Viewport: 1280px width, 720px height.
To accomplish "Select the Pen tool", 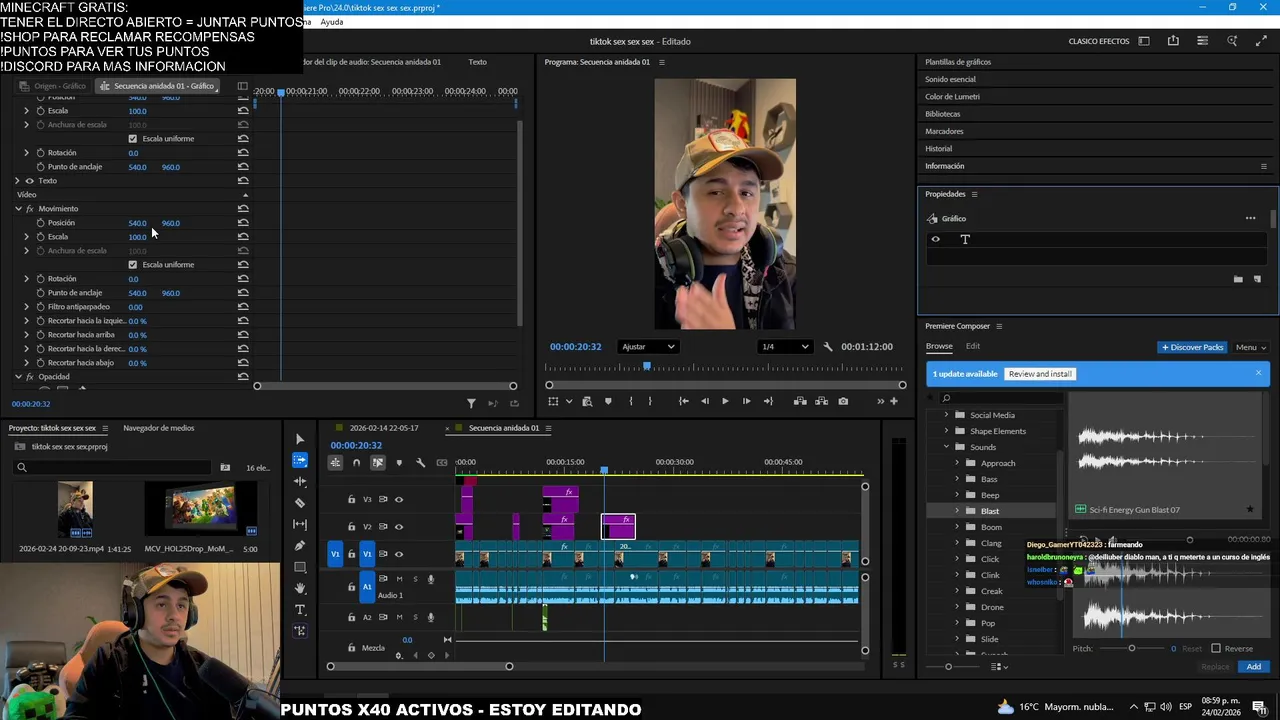I will coord(300,546).
